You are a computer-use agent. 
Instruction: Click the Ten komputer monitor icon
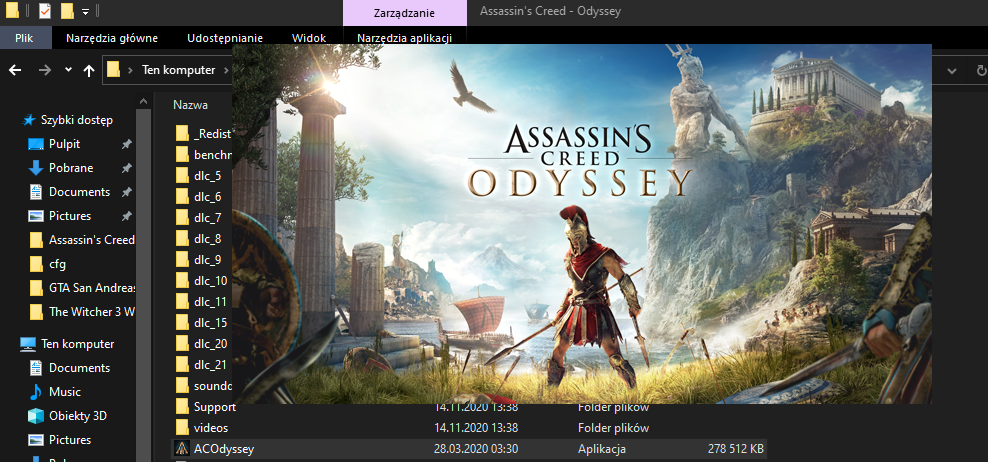pos(28,344)
